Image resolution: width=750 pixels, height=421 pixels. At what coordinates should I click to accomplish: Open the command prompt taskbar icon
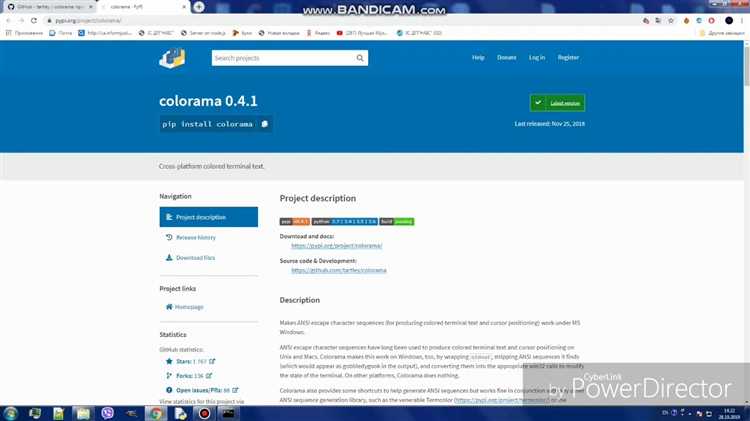(x=228, y=413)
